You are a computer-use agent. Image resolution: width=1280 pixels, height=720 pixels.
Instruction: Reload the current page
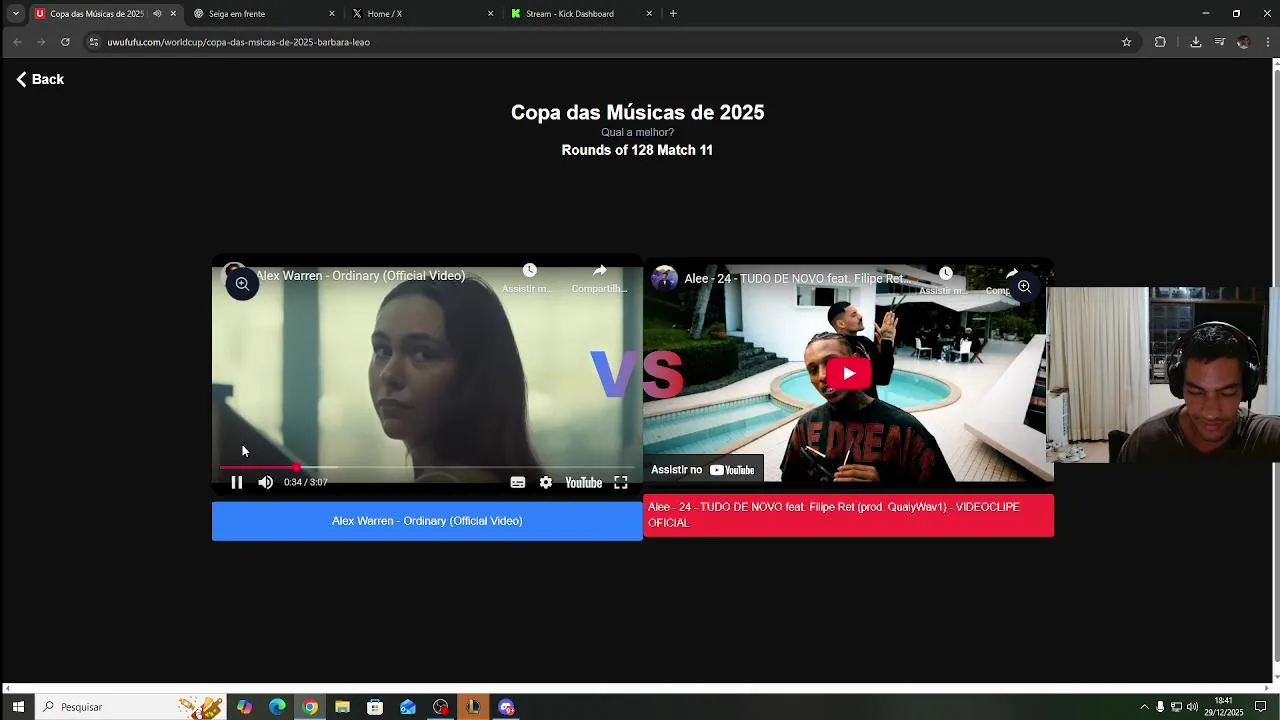[65, 42]
